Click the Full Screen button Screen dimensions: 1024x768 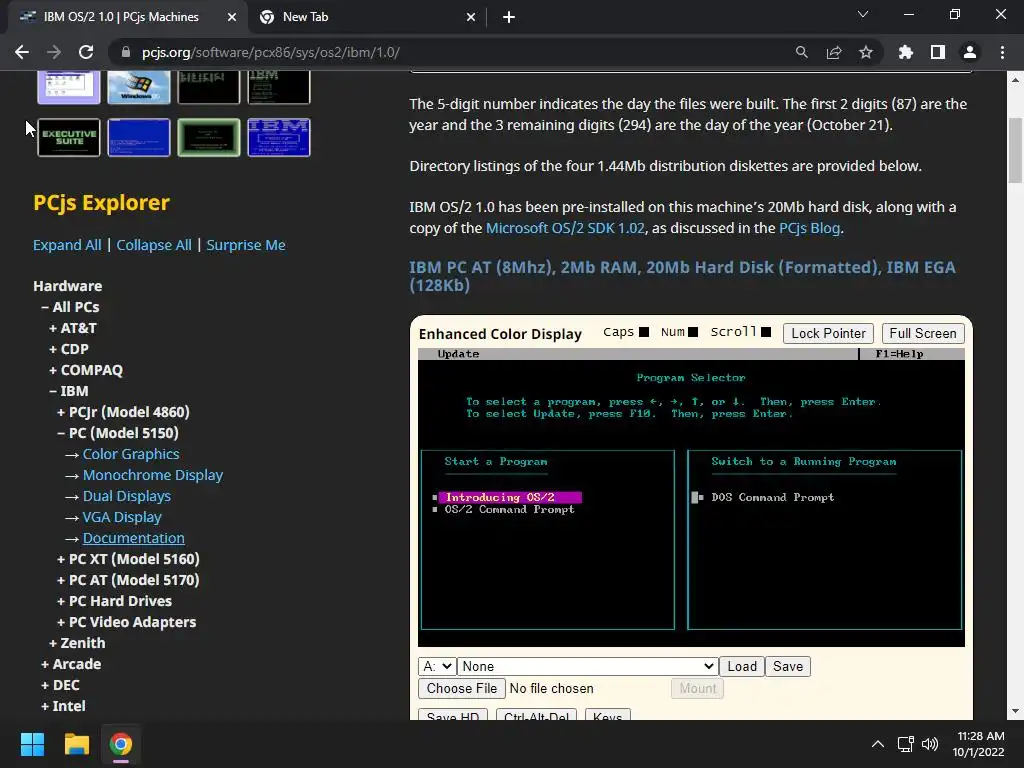coord(923,333)
